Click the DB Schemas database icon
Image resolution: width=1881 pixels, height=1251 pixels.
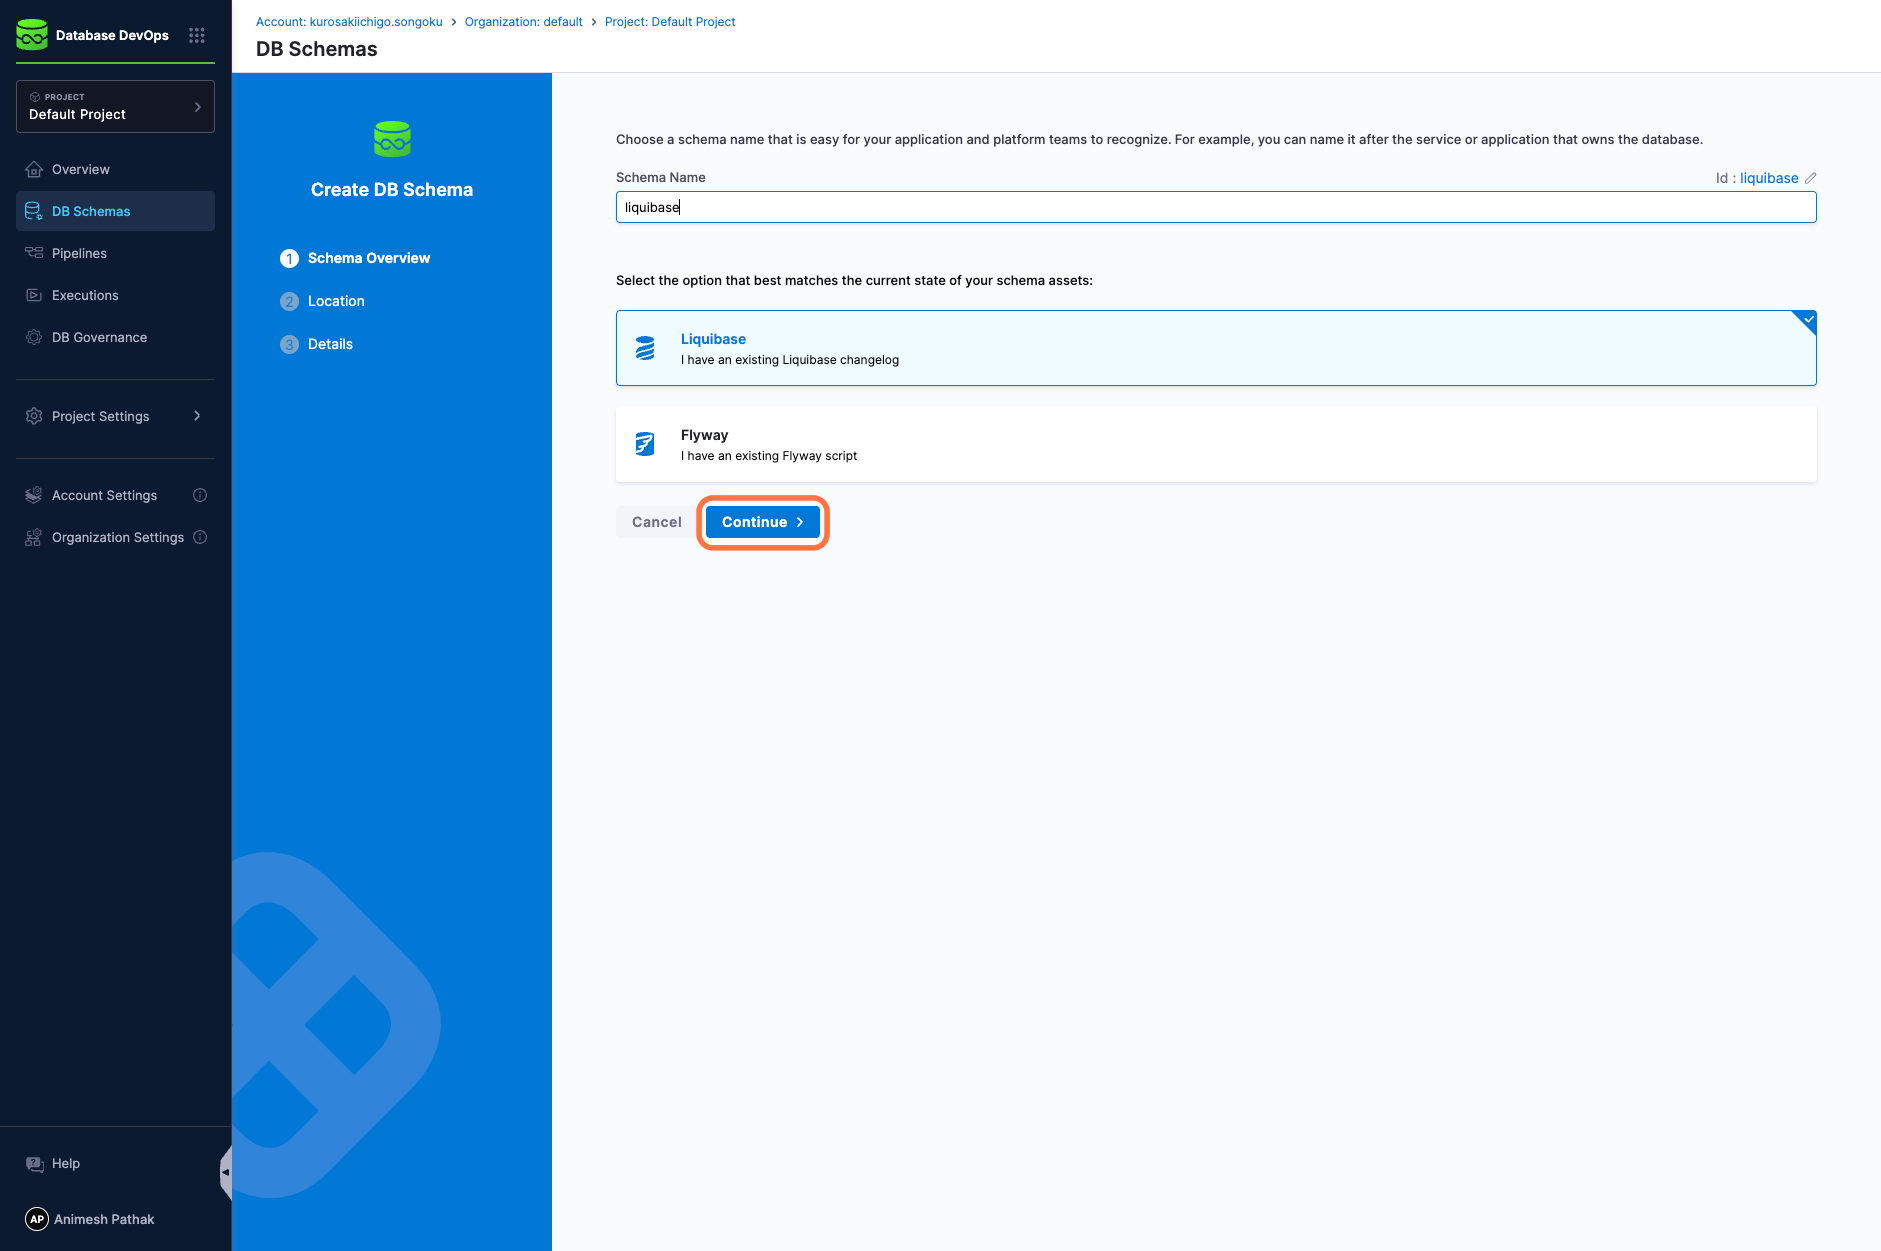coord(34,211)
